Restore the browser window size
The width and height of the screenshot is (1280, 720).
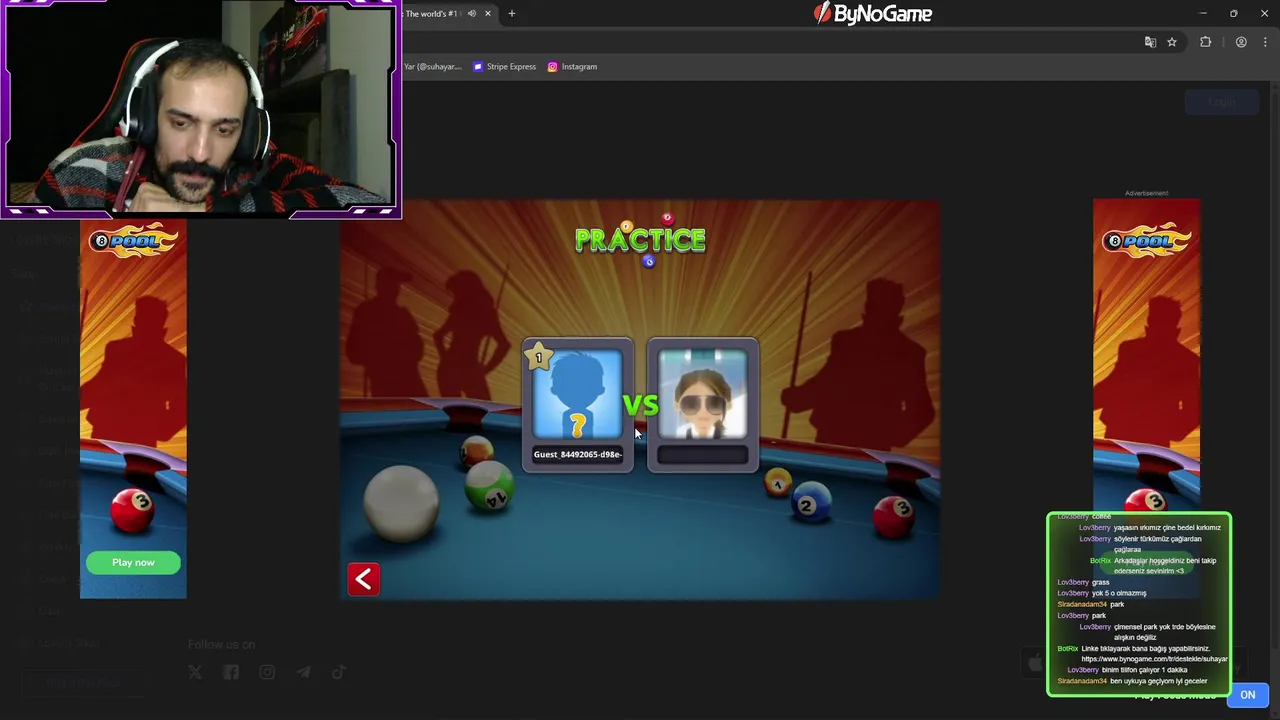pyautogui.click(x=1234, y=13)
